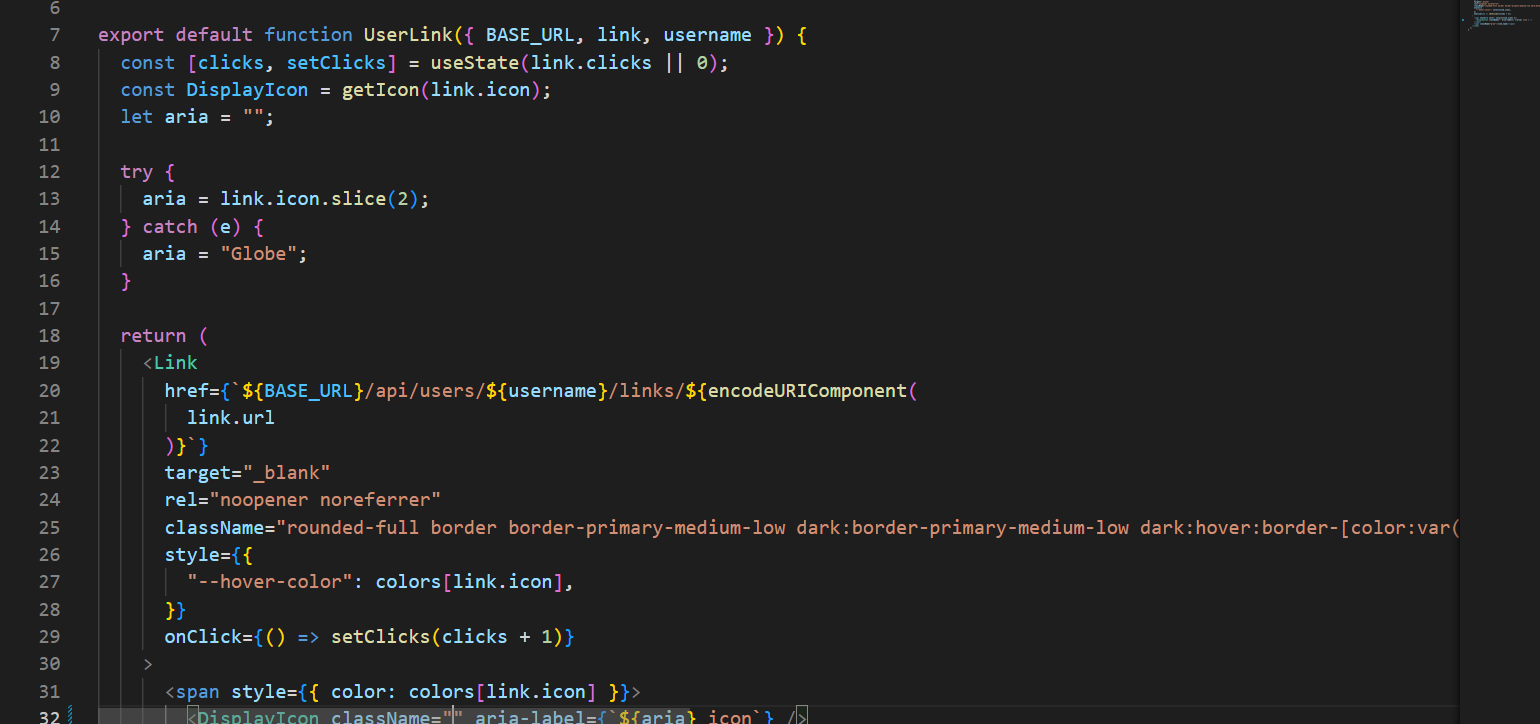
Task: Click the useState call on line 8
Action: 475,62
